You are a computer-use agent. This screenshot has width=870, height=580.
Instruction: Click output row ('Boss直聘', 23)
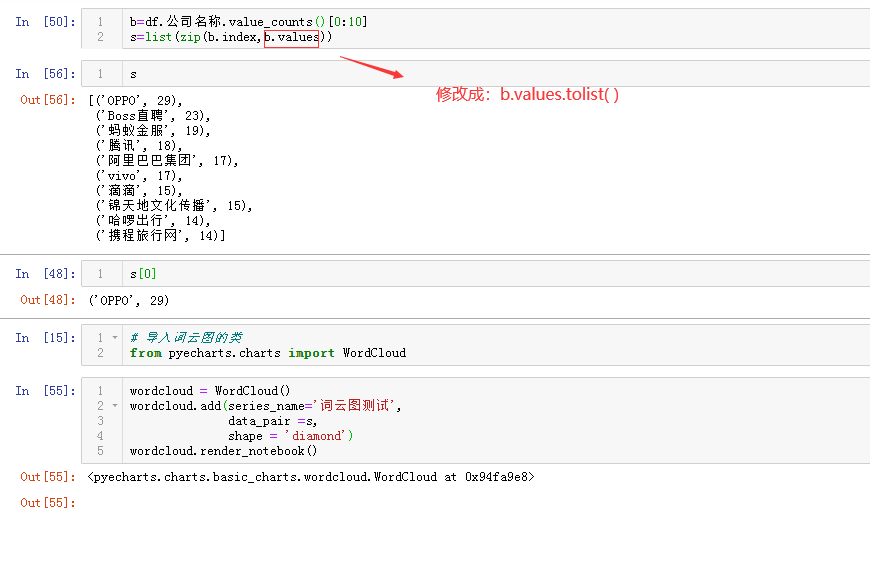[x=153, y=115]
